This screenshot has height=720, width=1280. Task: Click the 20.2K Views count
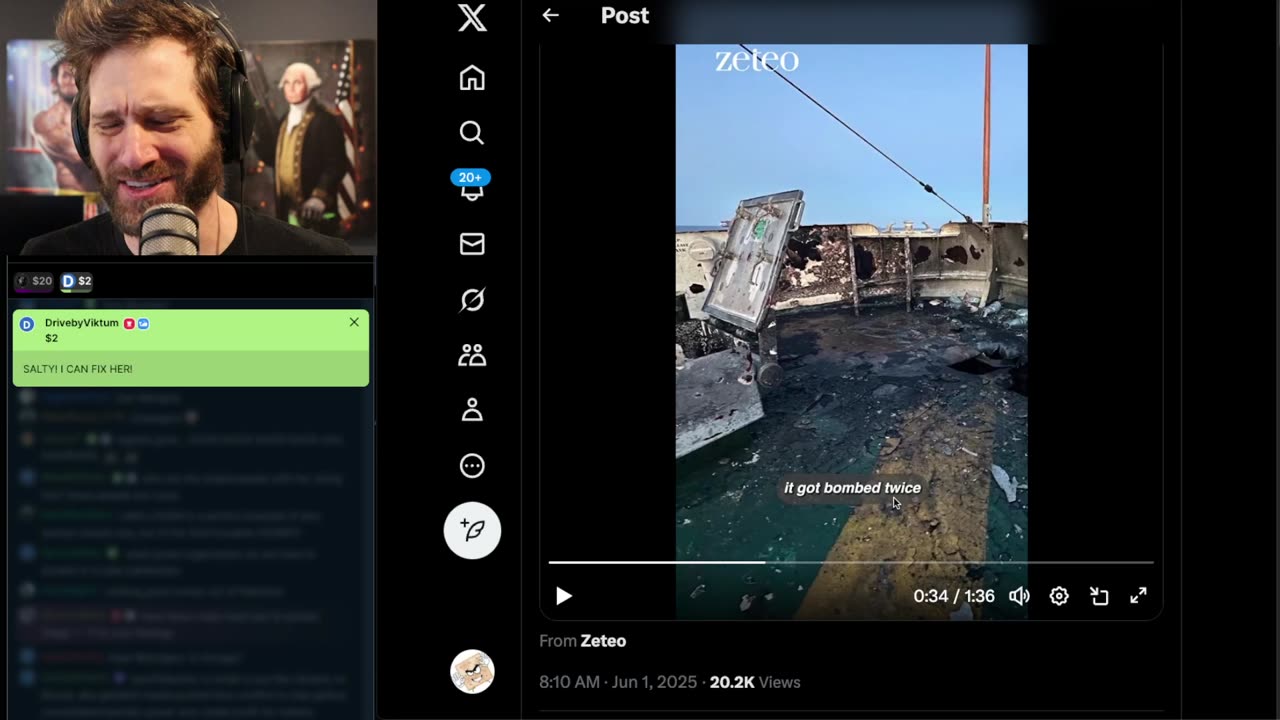[x=755, y=682]
